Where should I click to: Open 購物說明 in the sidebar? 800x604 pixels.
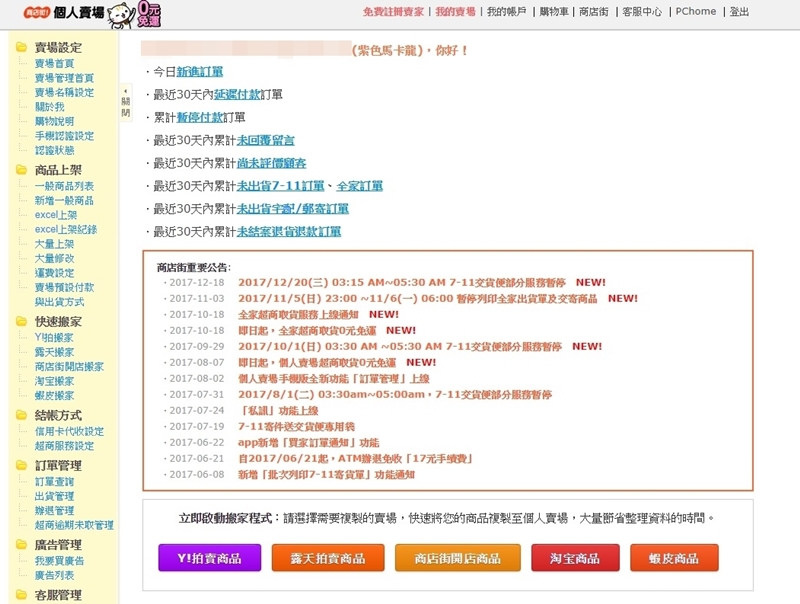(x=54, y=121)
